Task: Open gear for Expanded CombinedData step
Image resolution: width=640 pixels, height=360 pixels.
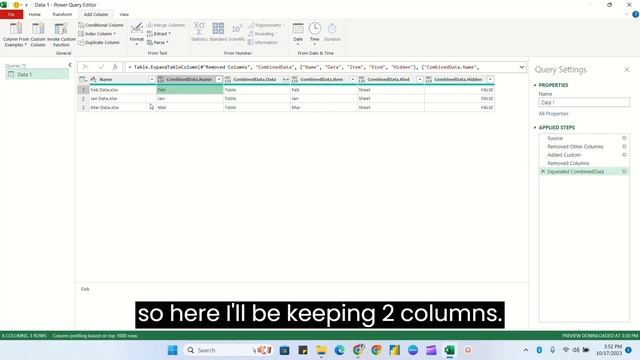Action: tap(624, 171)
